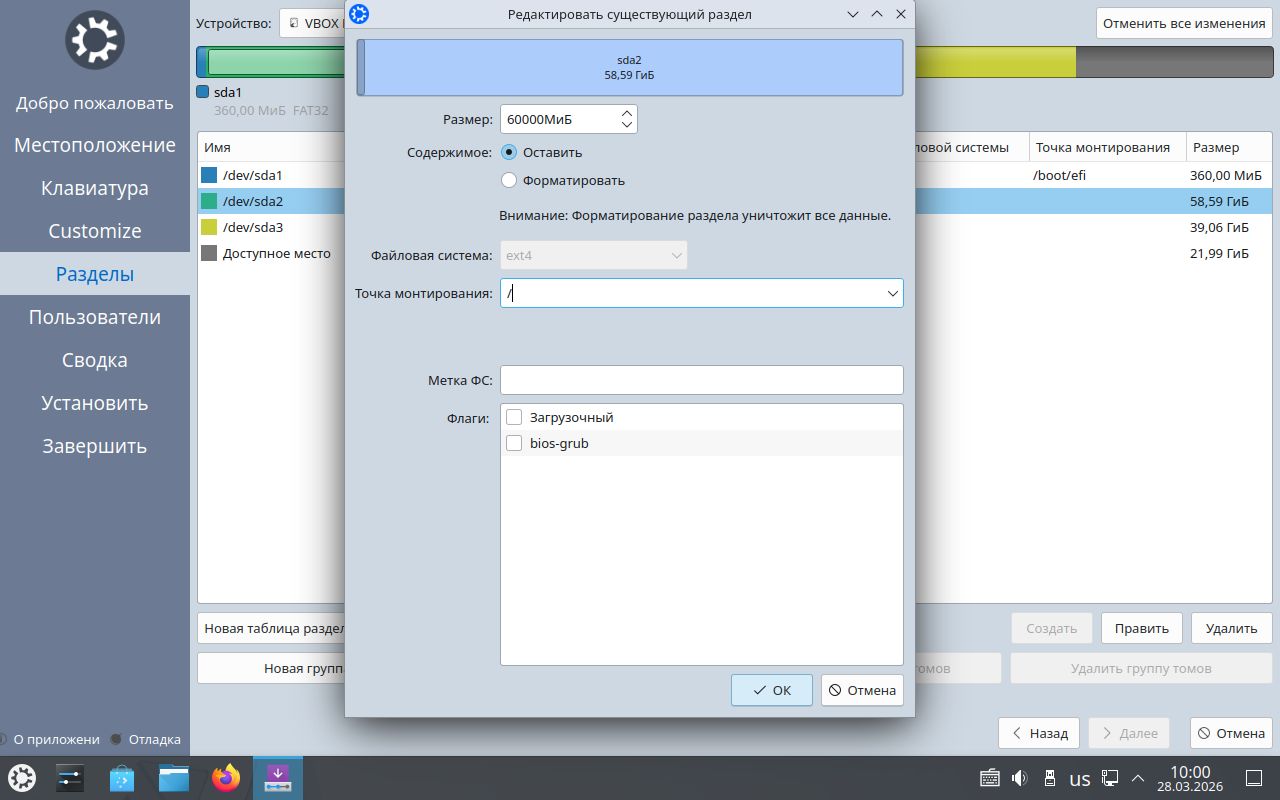Click gray free-space segment in disk bar
The image size is (1280, 800).
tap(1174, 62)
